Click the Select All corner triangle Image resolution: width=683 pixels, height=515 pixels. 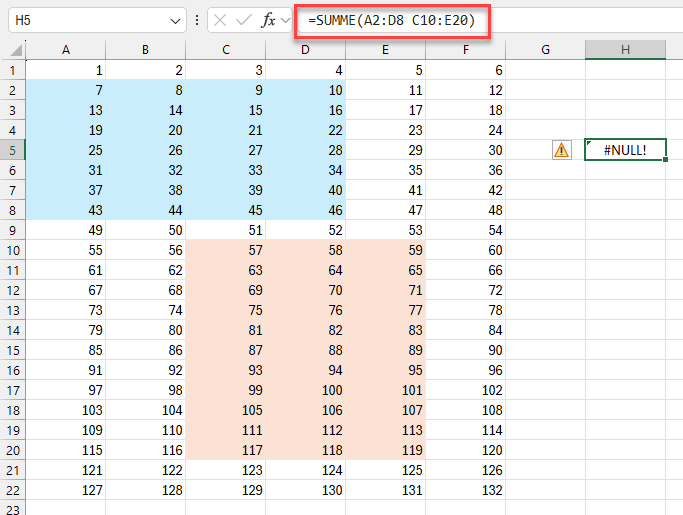pos(16,51)
